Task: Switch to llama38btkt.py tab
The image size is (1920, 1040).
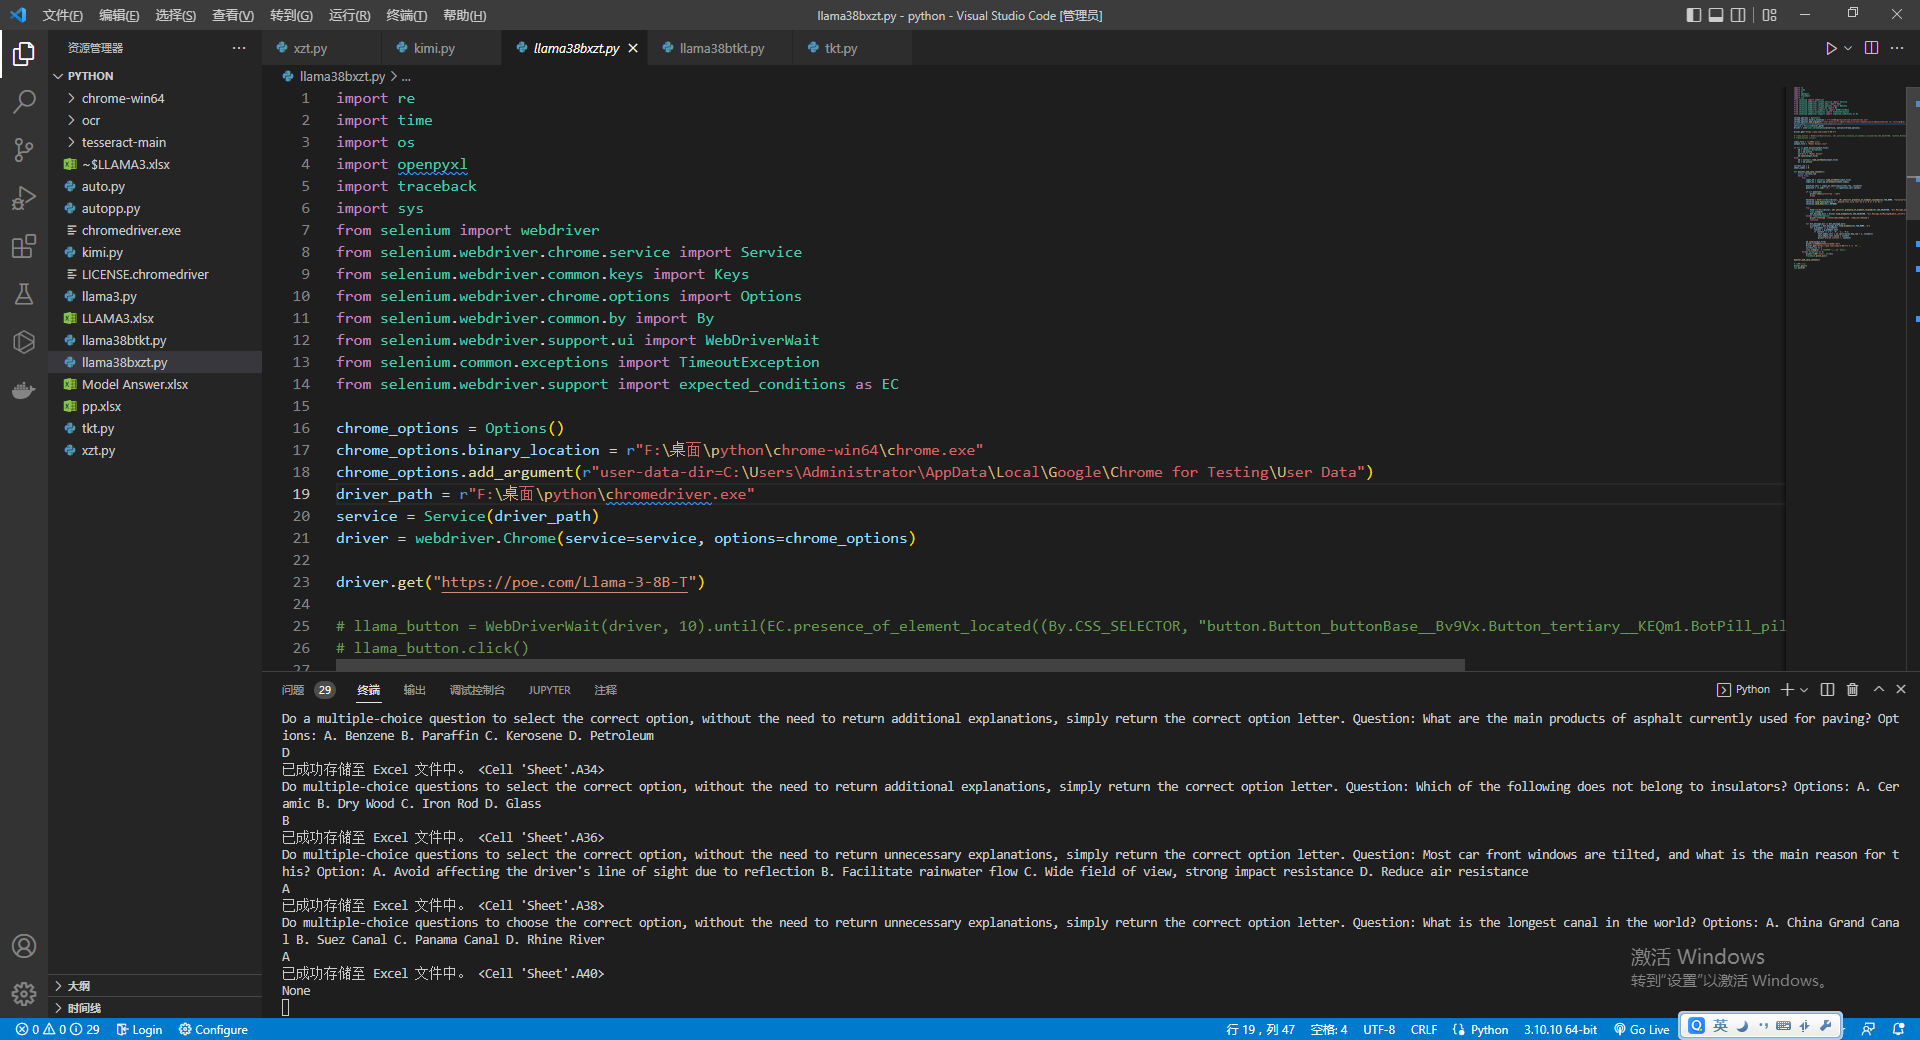Action: (721, 48)
